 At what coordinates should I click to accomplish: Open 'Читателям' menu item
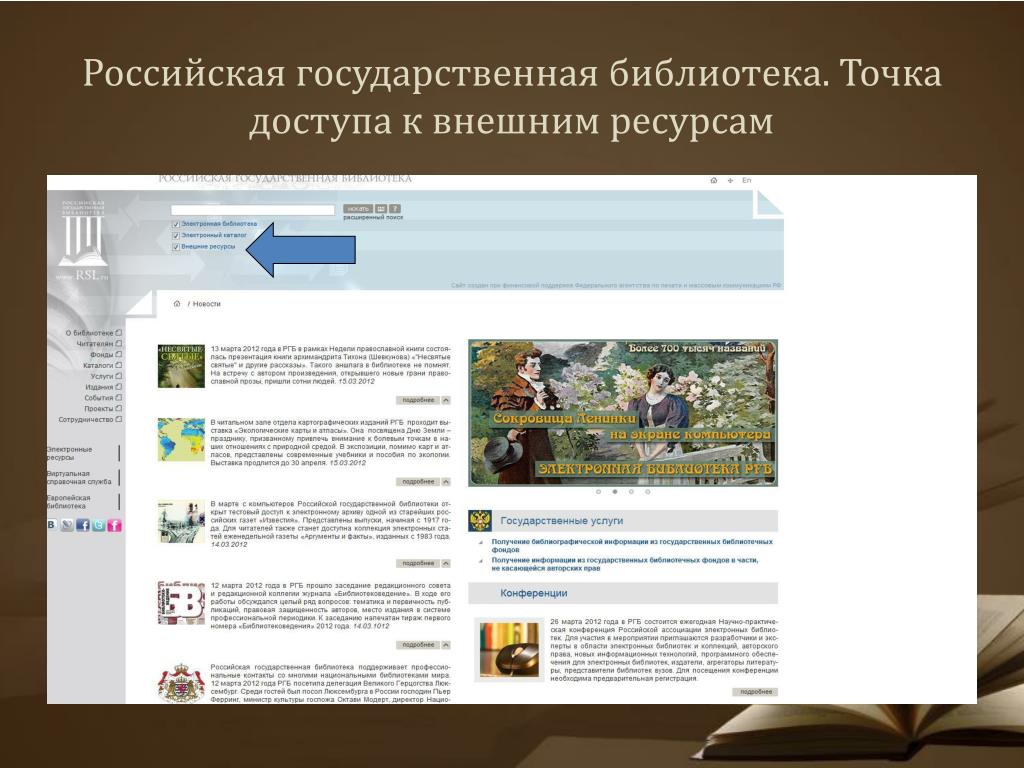(95, 344)
